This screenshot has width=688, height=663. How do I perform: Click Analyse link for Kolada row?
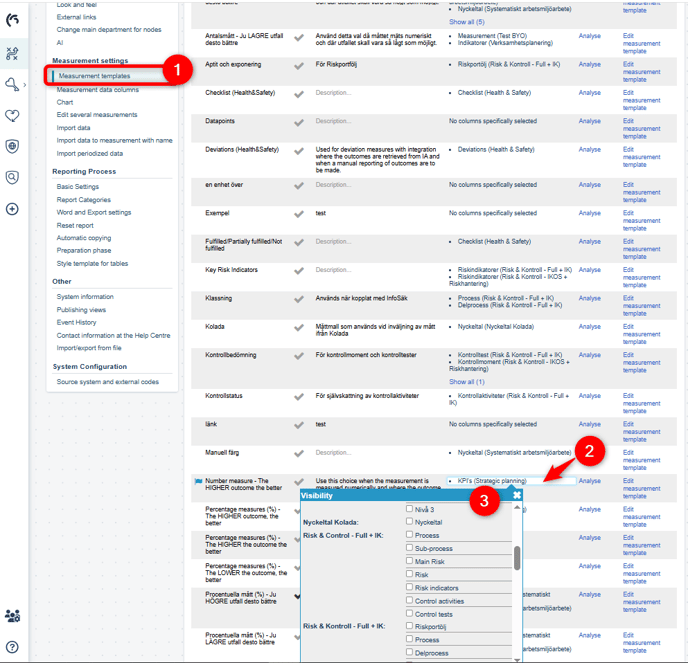coord(590,326)
